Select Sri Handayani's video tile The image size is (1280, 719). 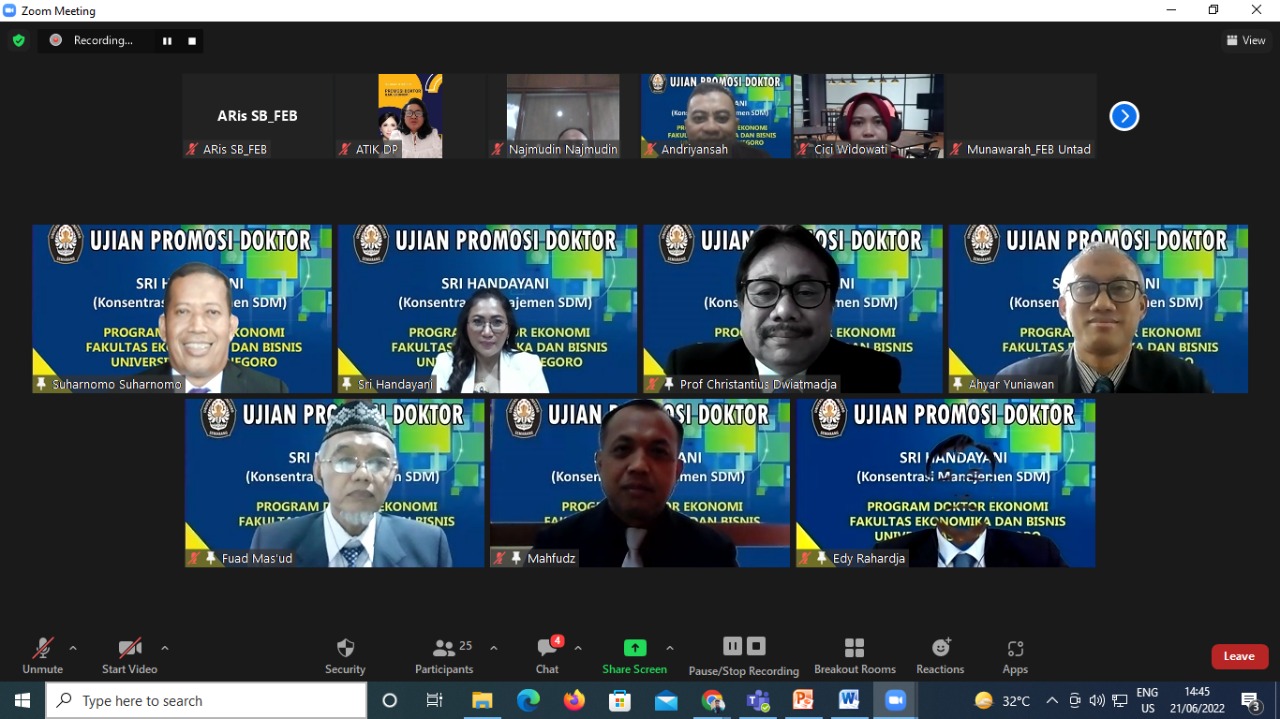pos(487,308)
